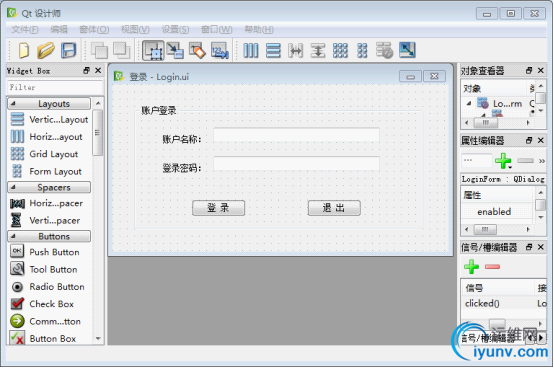Click property editor horizontal scrollbar thumb
554x368 pixels.
[485, 230]
